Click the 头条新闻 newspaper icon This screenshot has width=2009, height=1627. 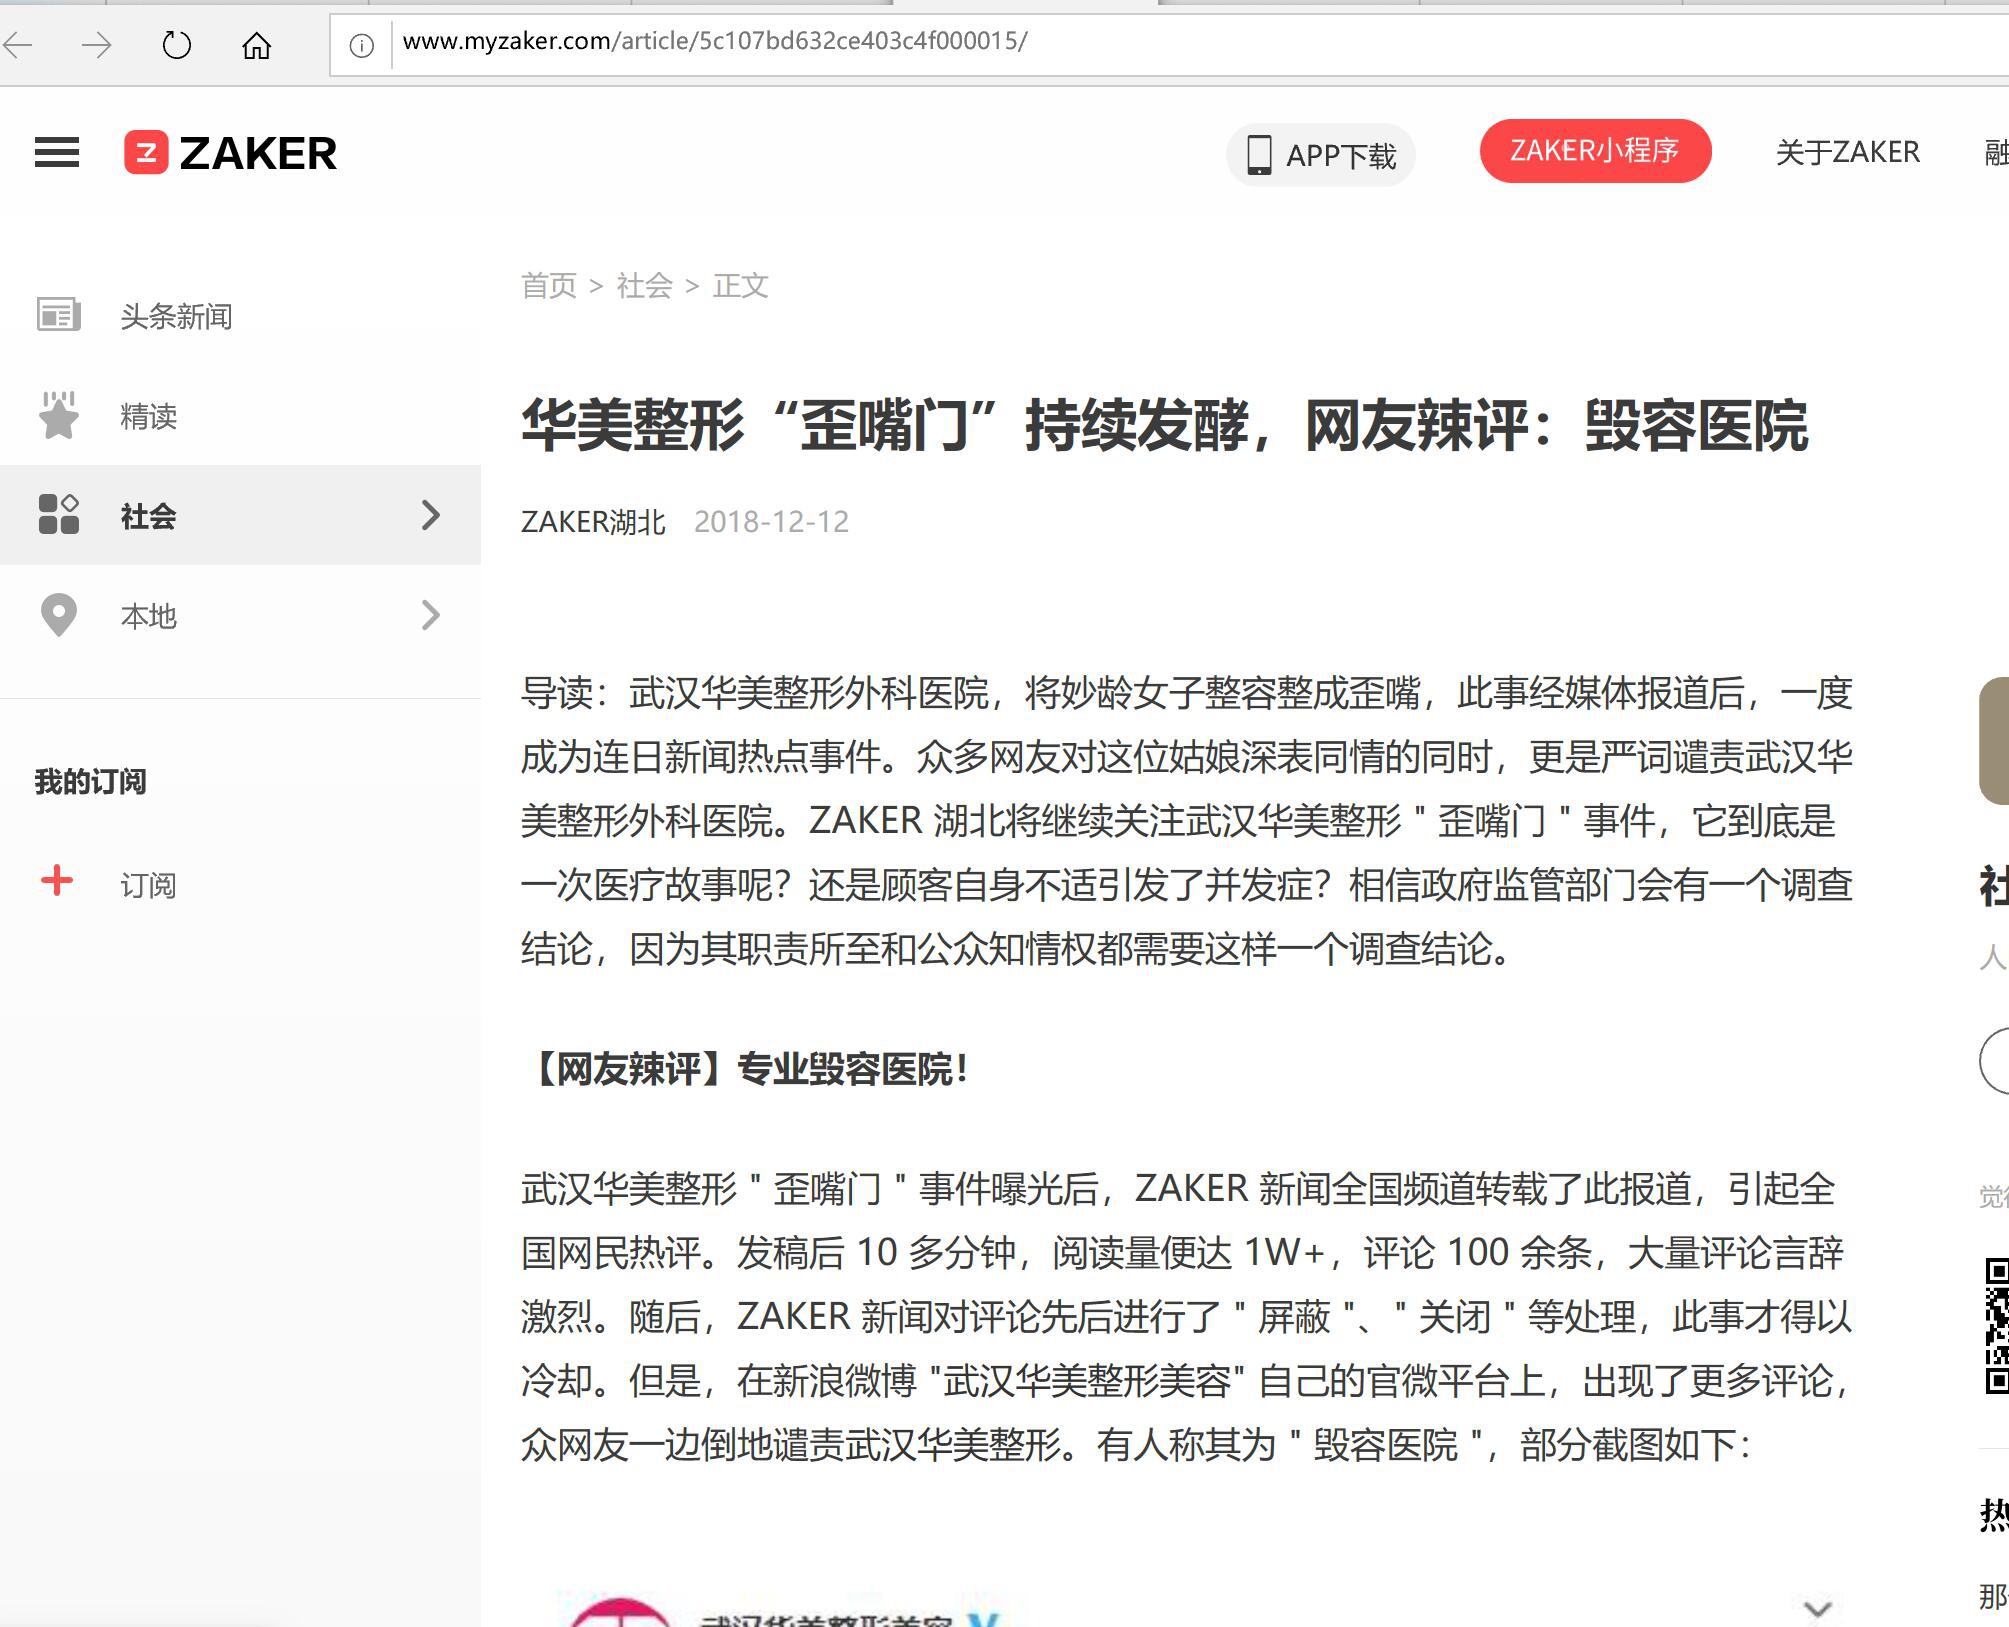(58, 315)
